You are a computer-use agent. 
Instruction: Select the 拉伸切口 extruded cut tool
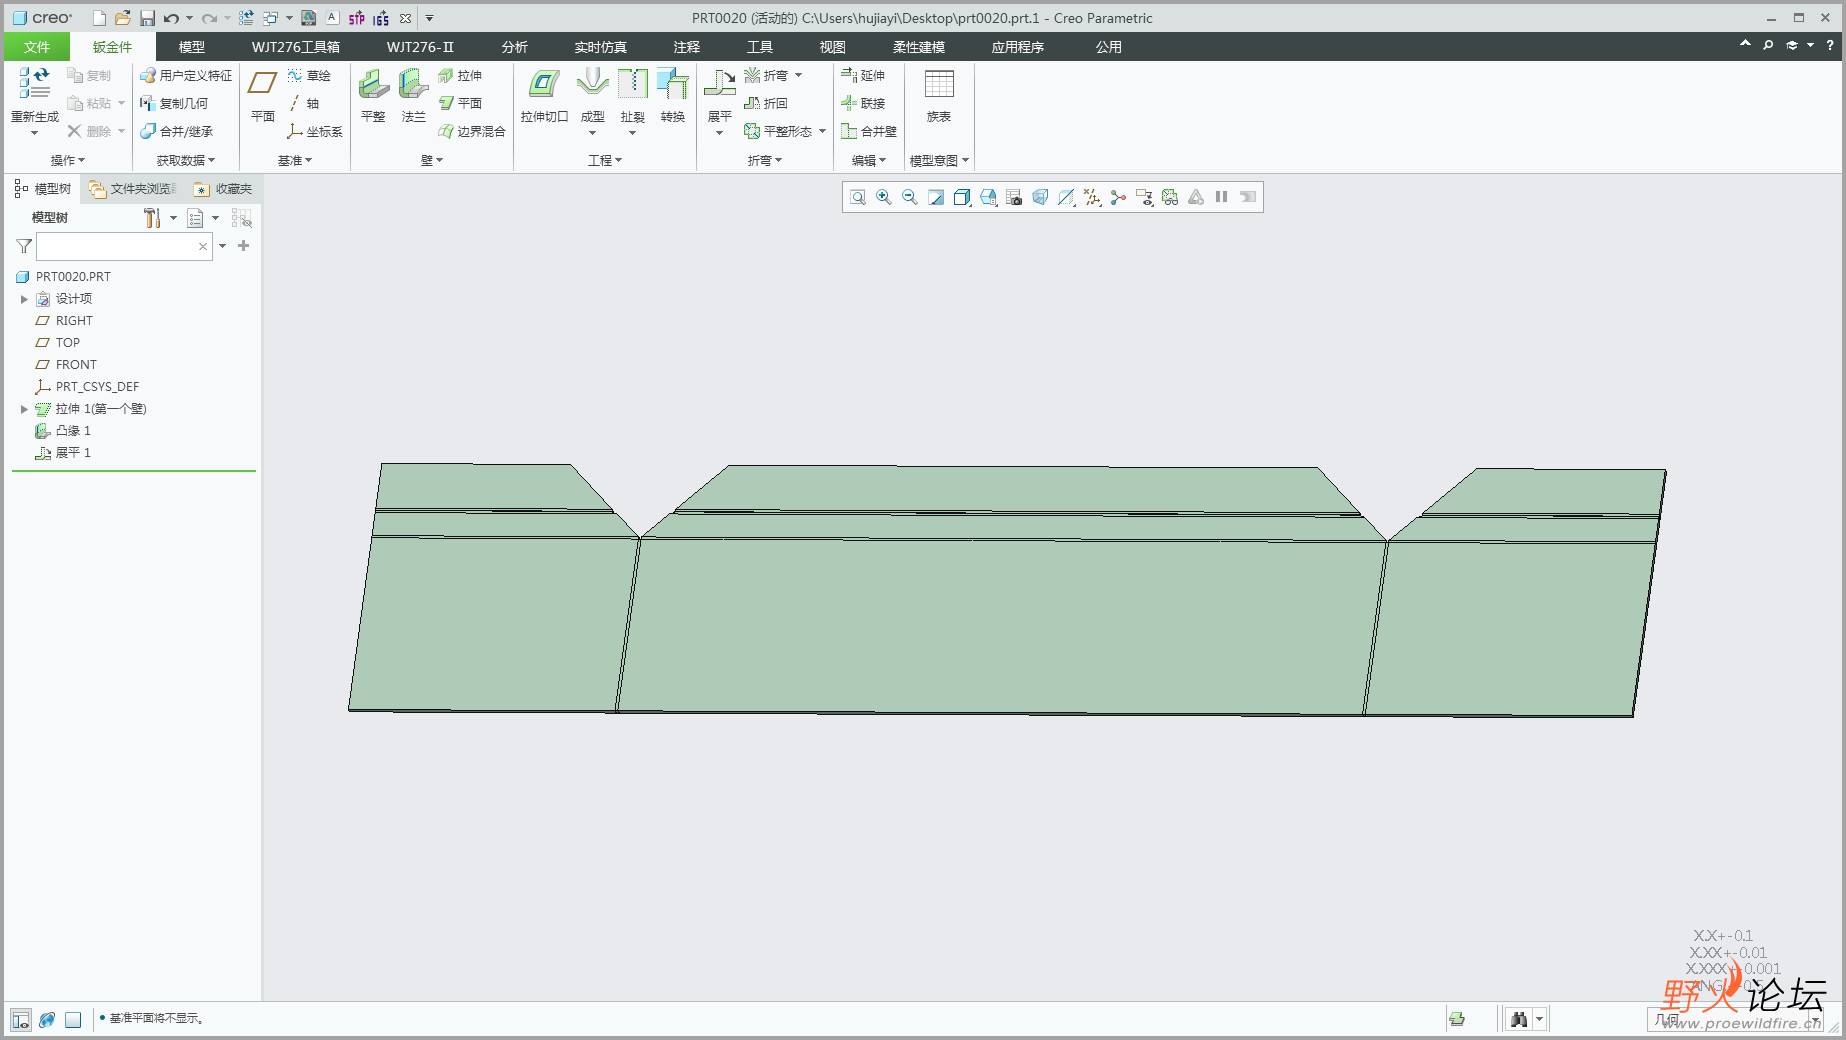pos(544,97)
